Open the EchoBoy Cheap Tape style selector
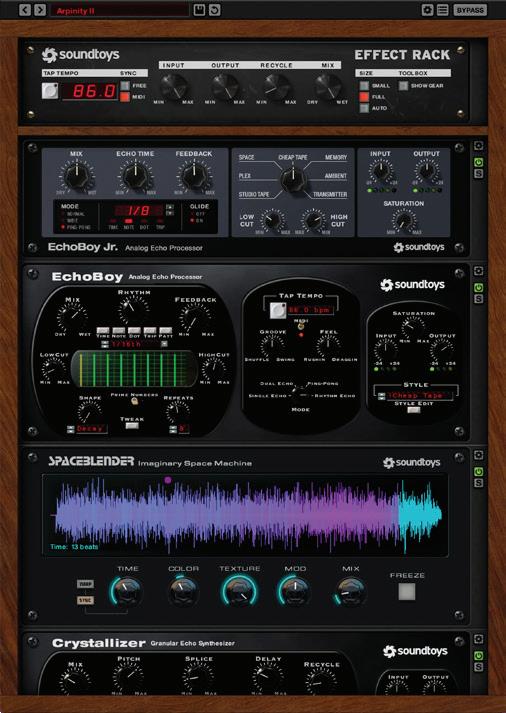This screenshot has height=713, width=506. coord(415,396)
